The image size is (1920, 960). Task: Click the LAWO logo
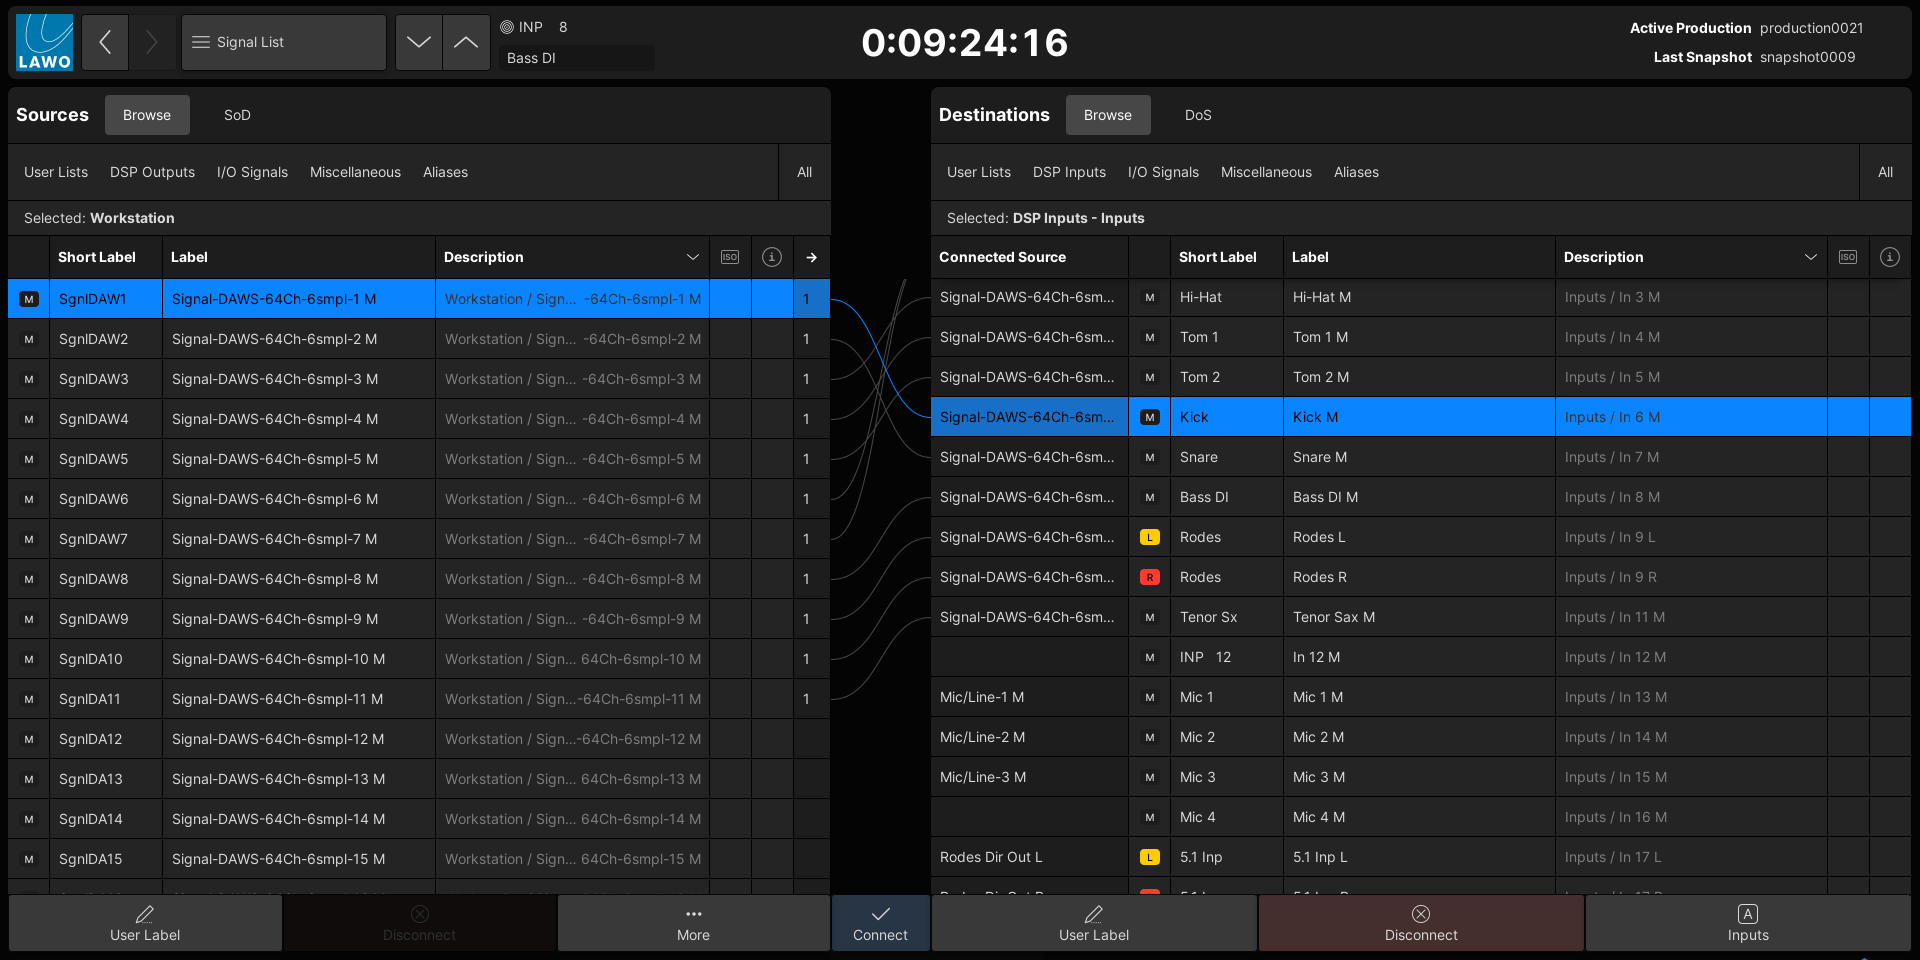(43, 42)
